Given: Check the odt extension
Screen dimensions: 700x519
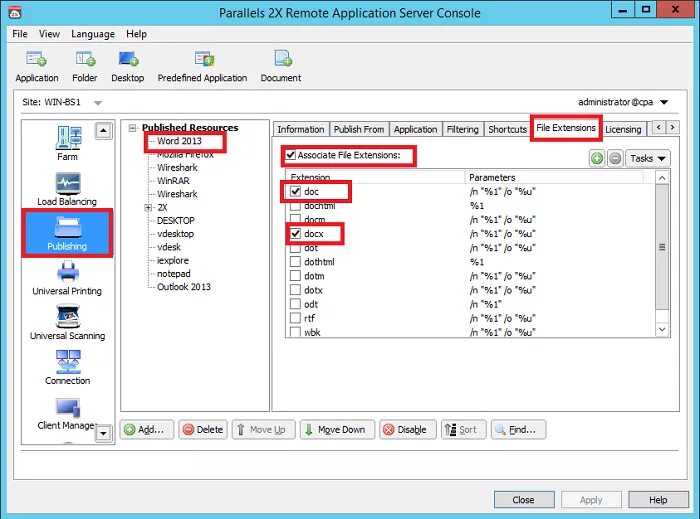Looking at the screenshot, I should pos(295,304).
